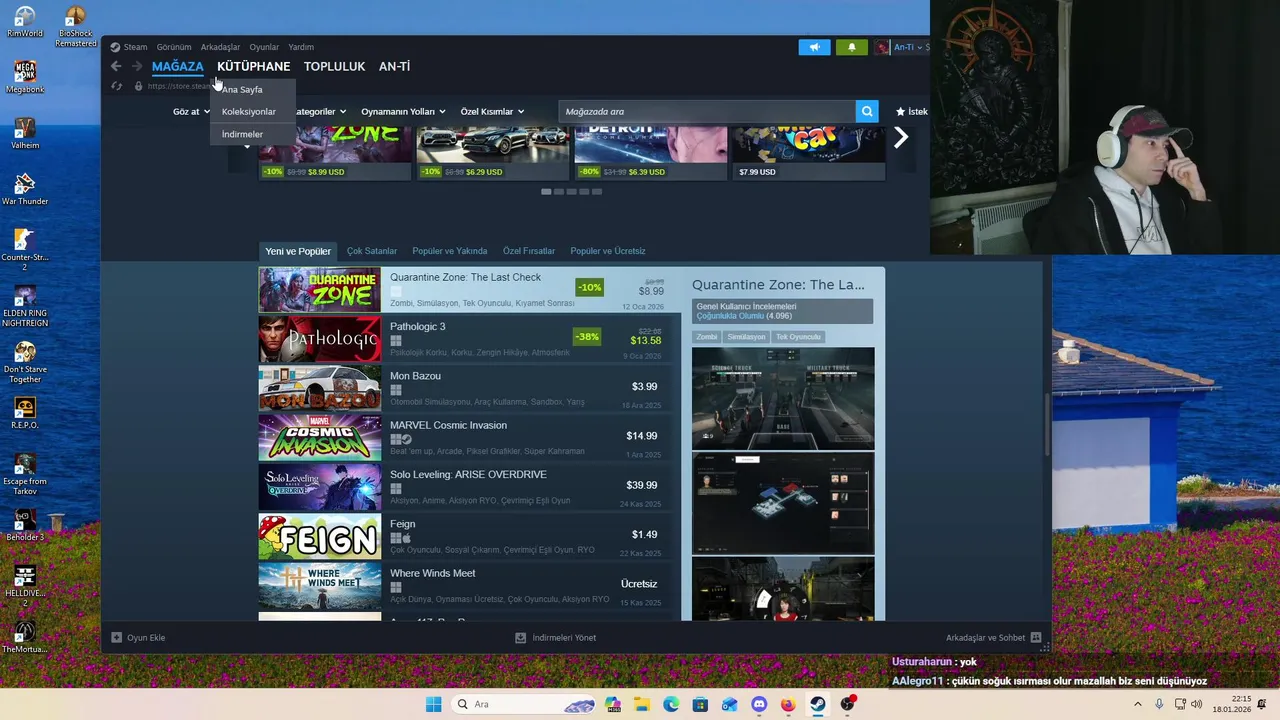The height and width of the screenshot is (720, 1280).
Task: Open the Where Winds Meet entry
Action: pos(469,586)
